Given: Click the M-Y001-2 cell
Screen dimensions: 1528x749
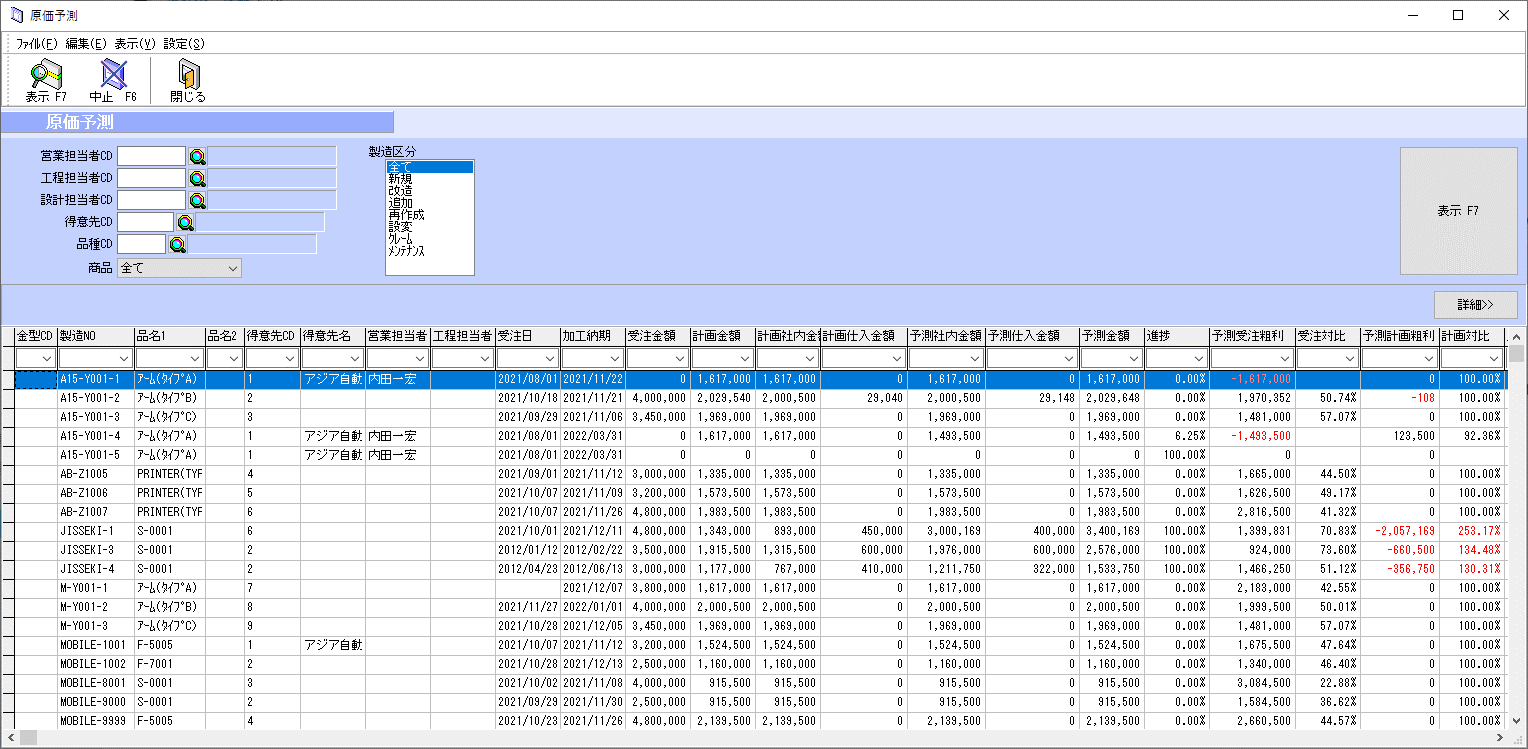Looking at the screenshot, I should pos(96,607).
